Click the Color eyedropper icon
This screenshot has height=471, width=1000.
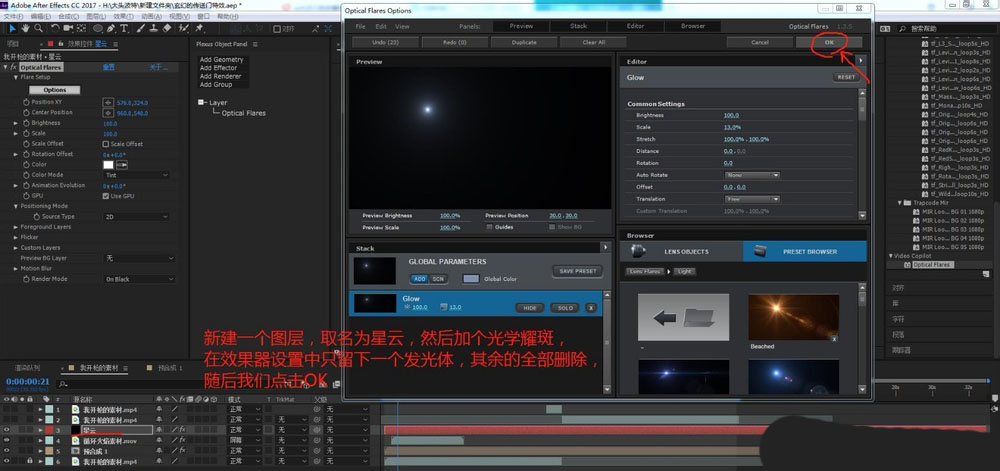click(x=124, y=164)
